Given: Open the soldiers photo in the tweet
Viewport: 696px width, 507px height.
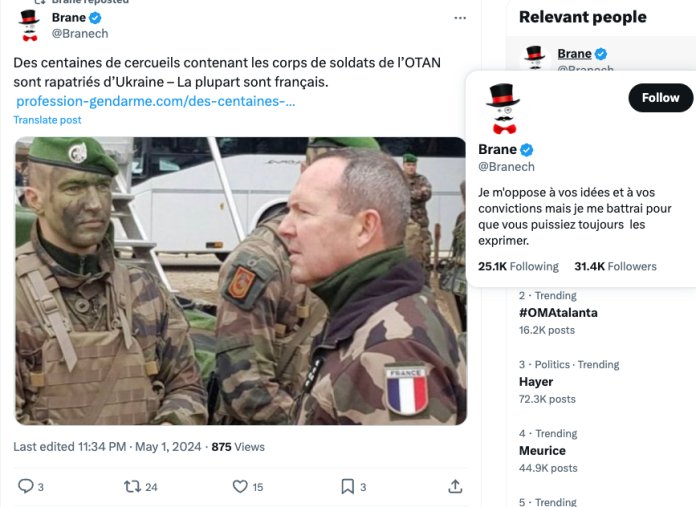Looking at the screenshot, I should pos(241,281).
